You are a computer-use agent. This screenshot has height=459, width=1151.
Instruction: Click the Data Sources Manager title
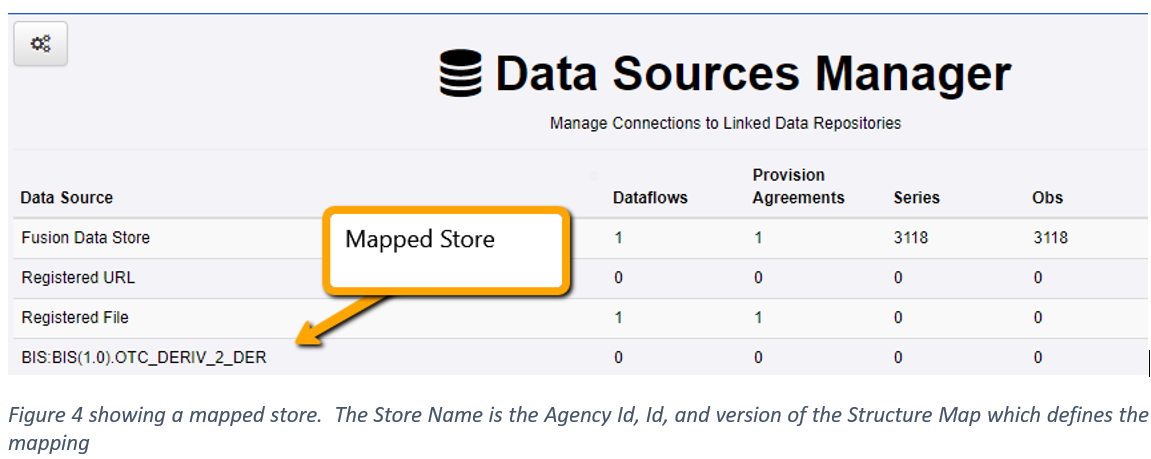[753, 75]
